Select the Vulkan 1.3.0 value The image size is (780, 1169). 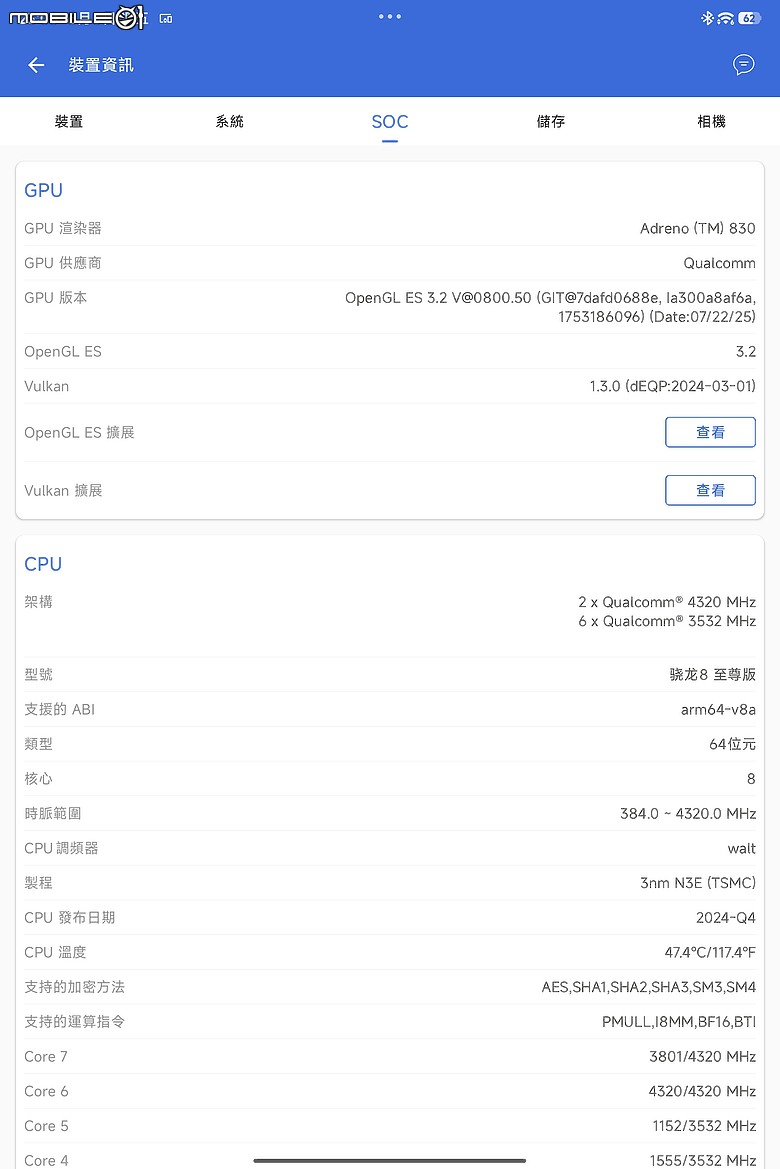(672, 386)
